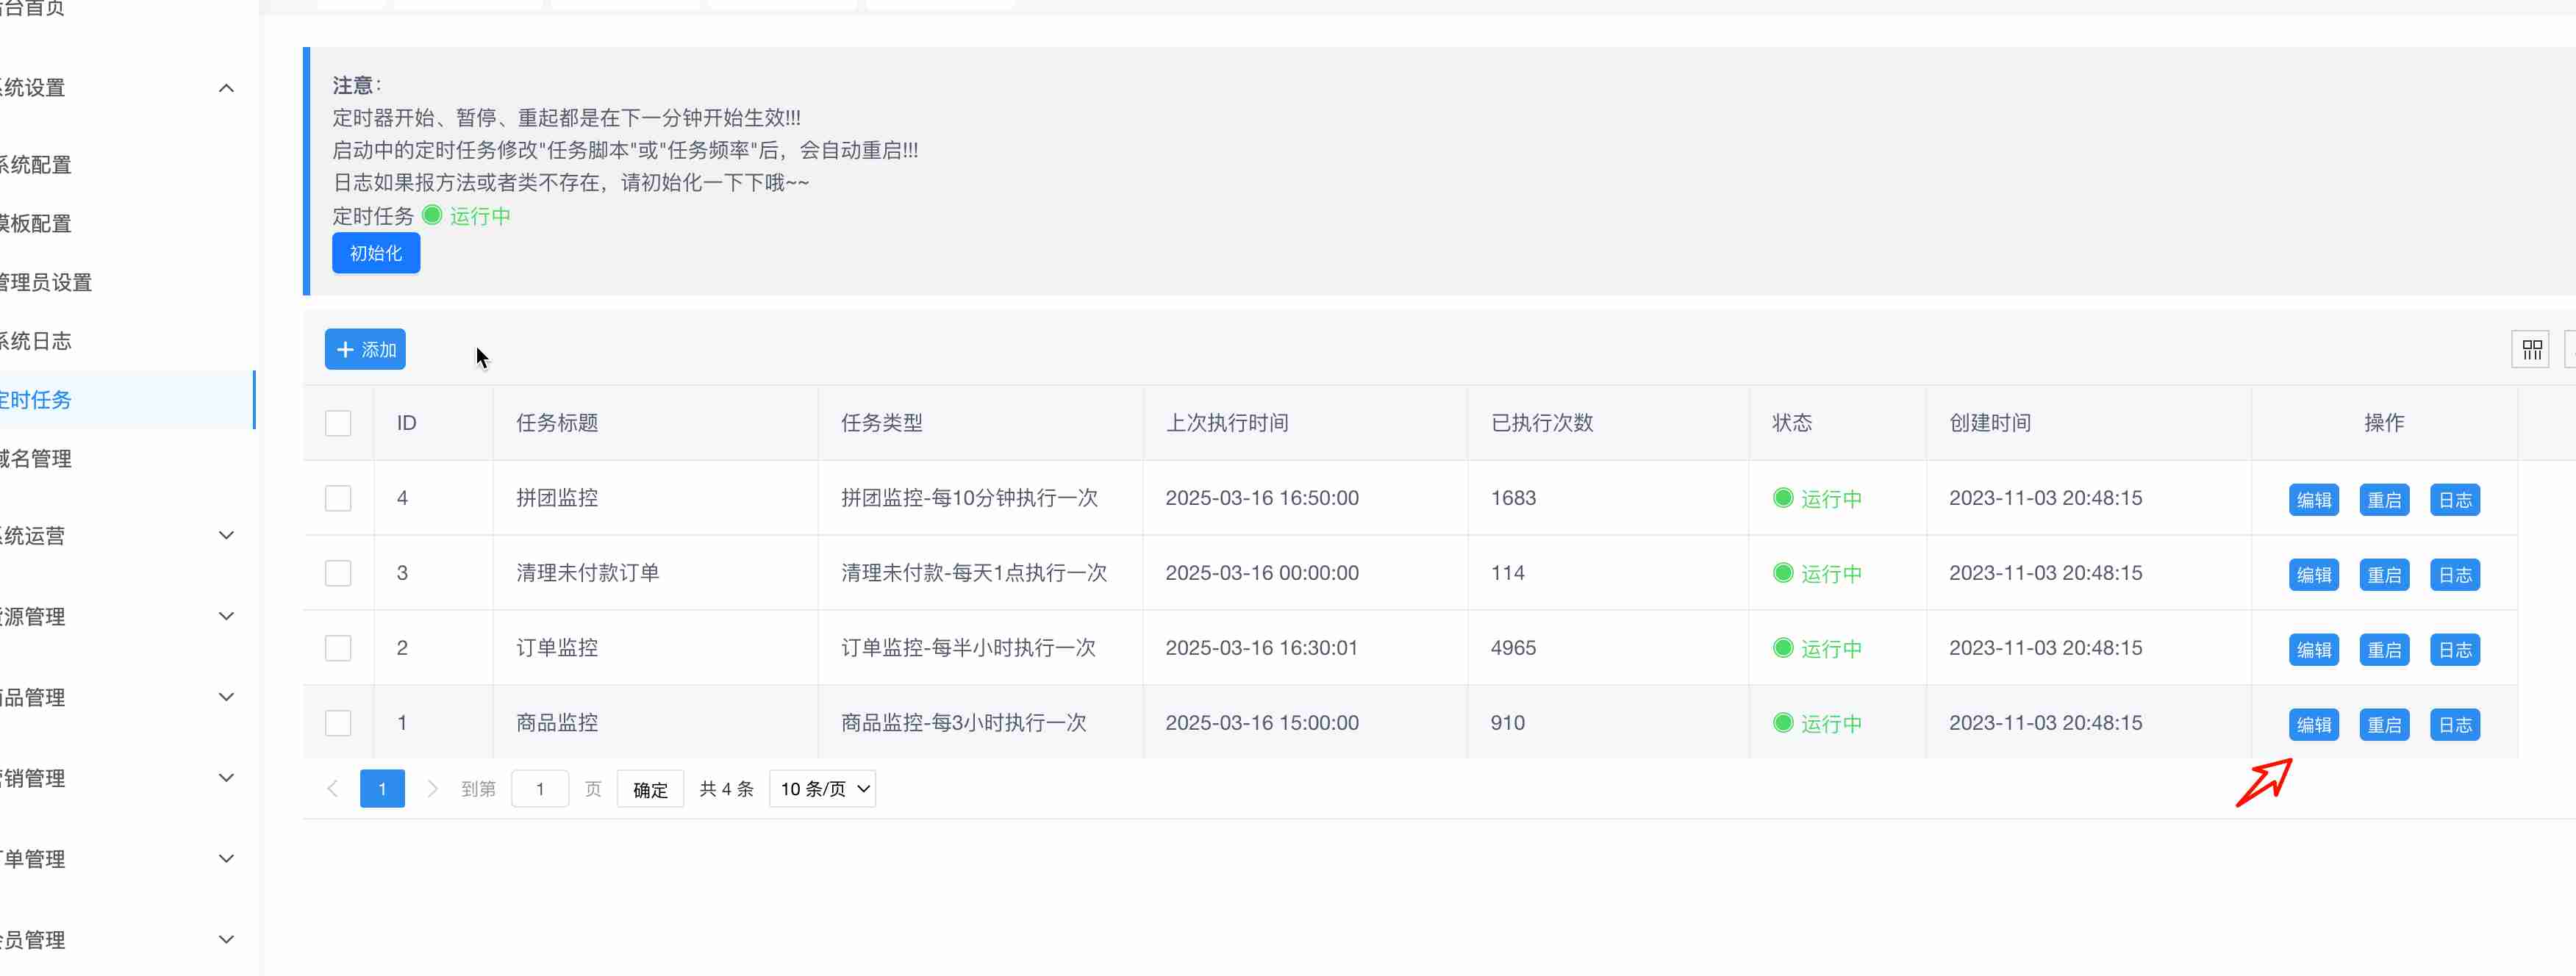Click the previous page arrow icon
Image resolution: width=2576 pixels, height=976 pixels.
pyautogui.click(x=333, y=789)
